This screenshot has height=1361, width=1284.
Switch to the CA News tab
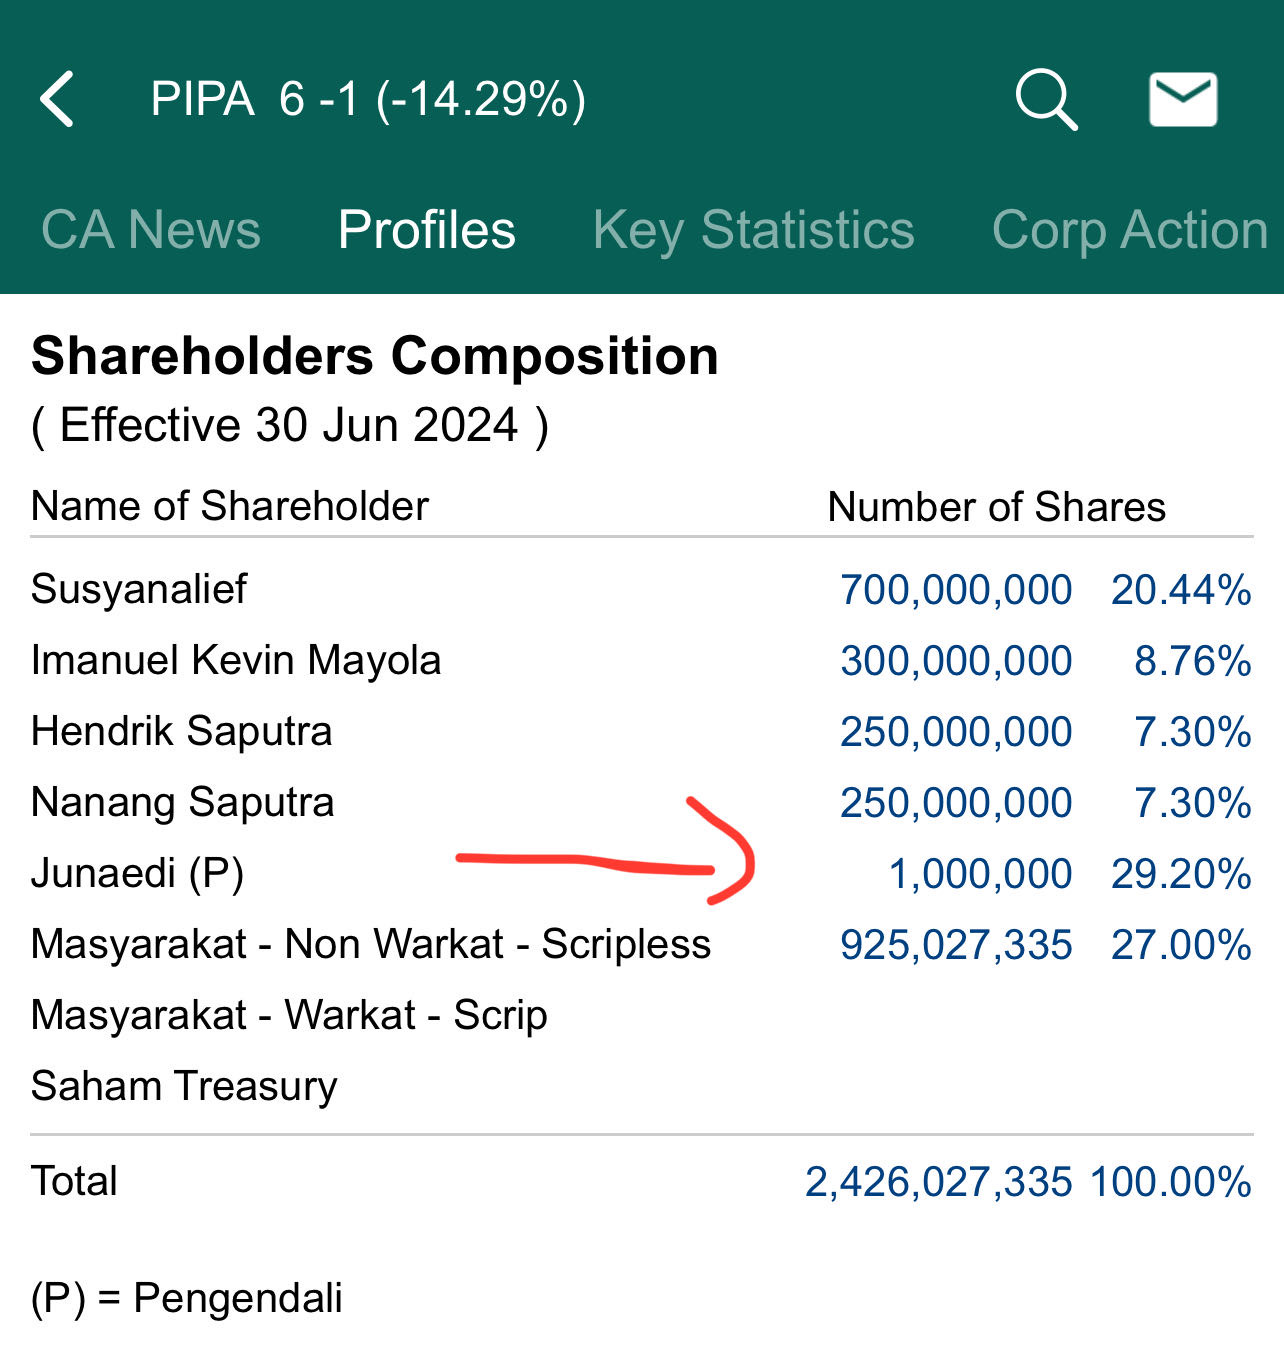(x=150, y=229)
